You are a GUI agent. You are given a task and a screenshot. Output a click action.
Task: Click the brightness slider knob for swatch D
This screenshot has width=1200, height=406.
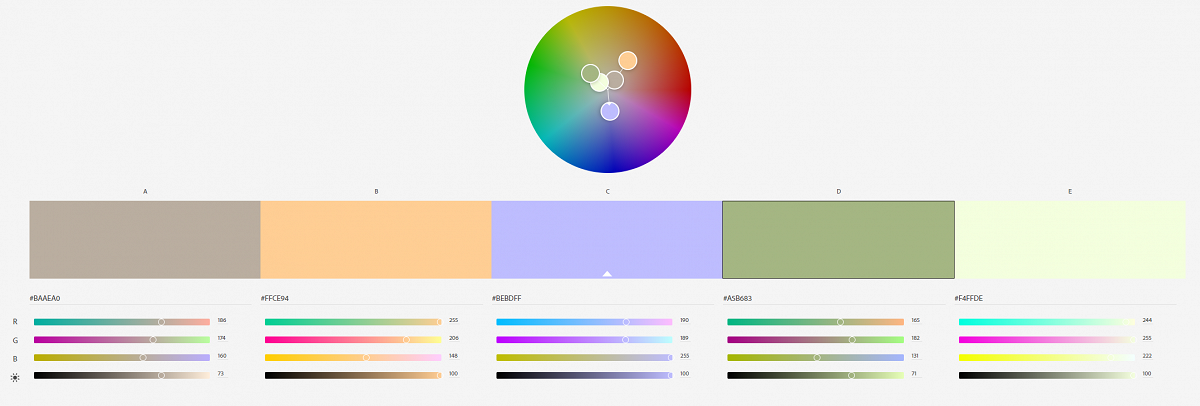(x=851, y=376)
